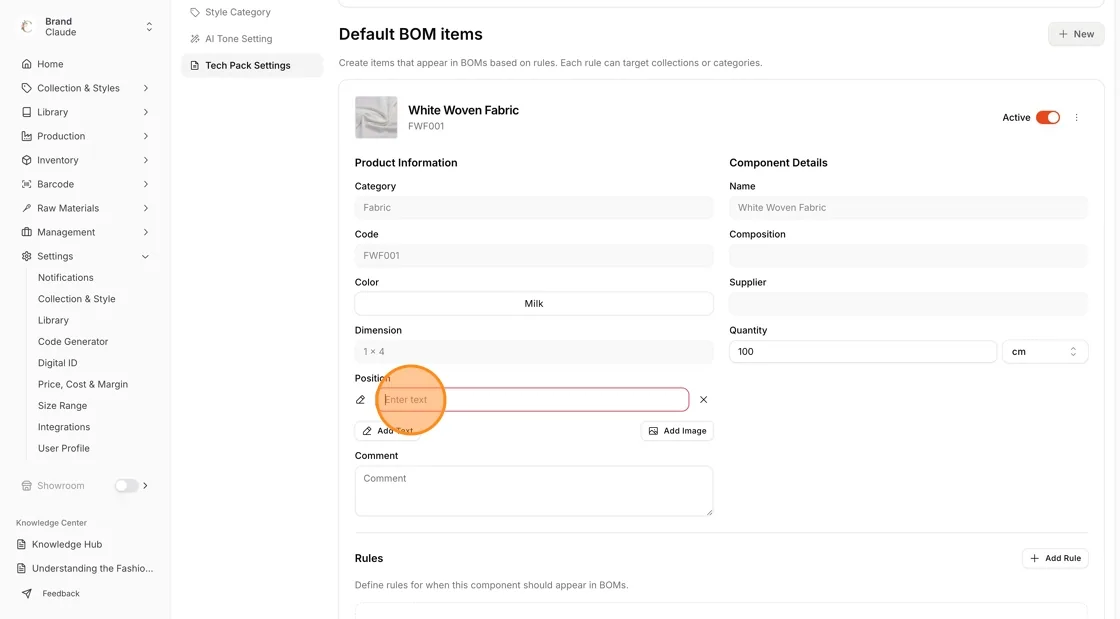
Task: Expand the Production menu
Action: click(x=146, y=136)
